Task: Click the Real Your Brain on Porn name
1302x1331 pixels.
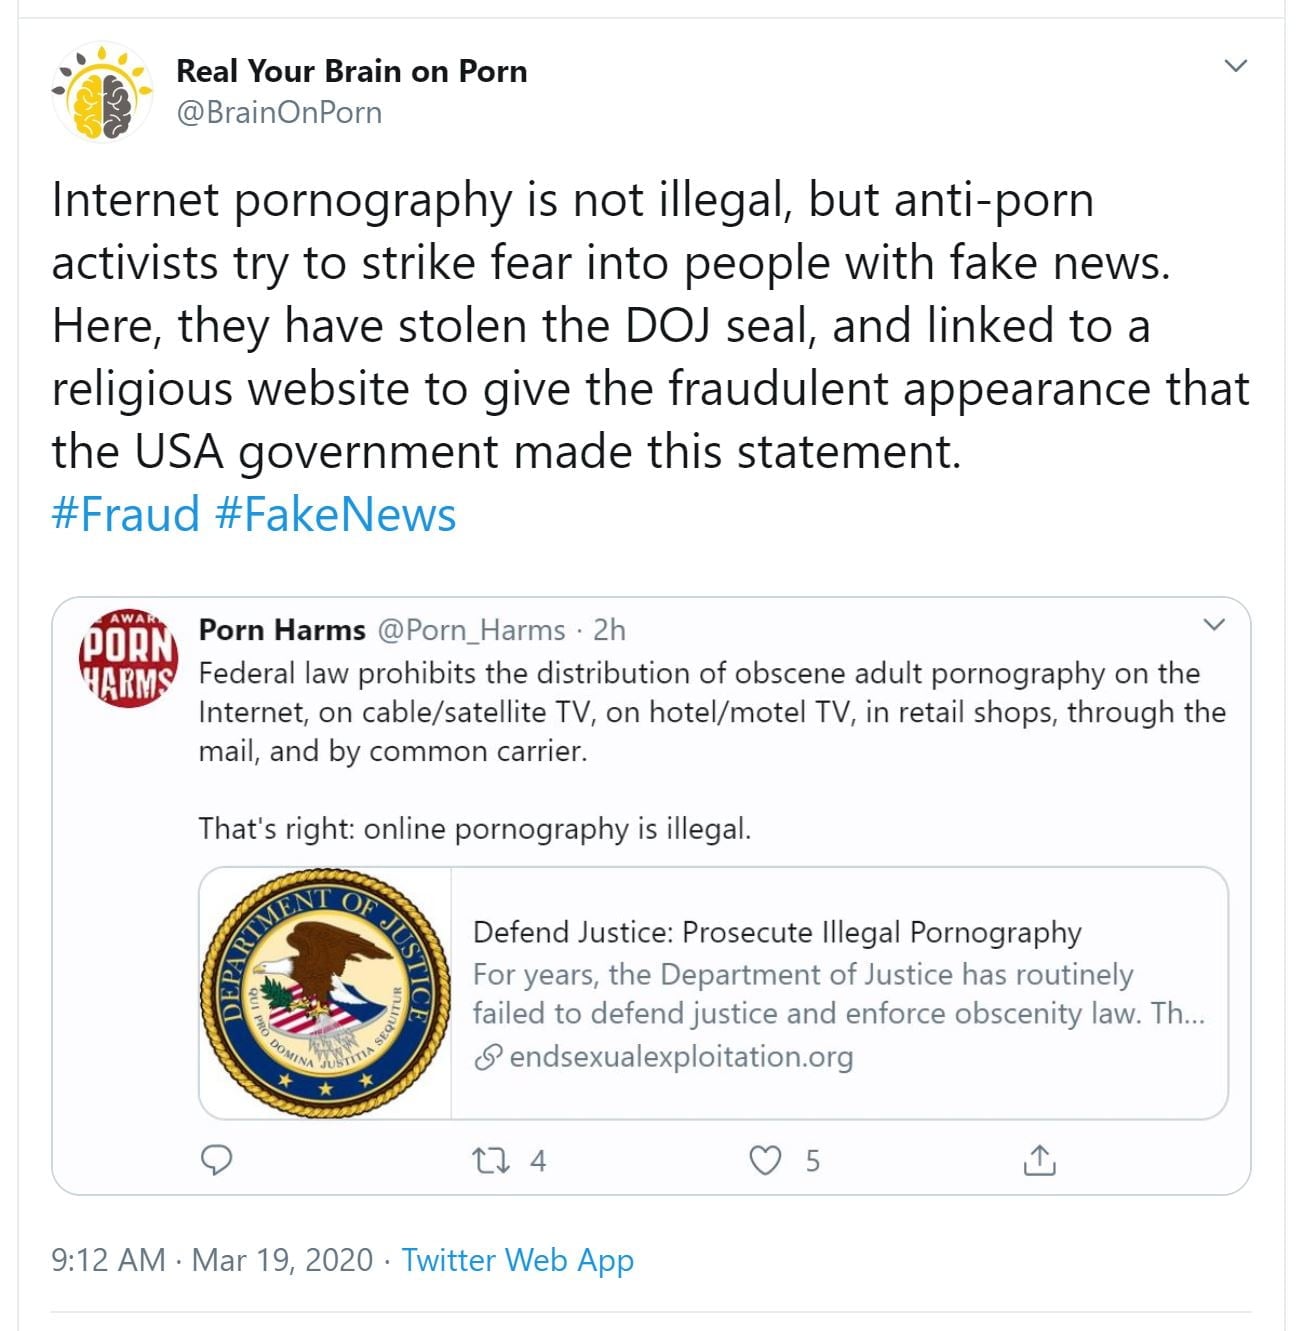Action: [351, 71]
